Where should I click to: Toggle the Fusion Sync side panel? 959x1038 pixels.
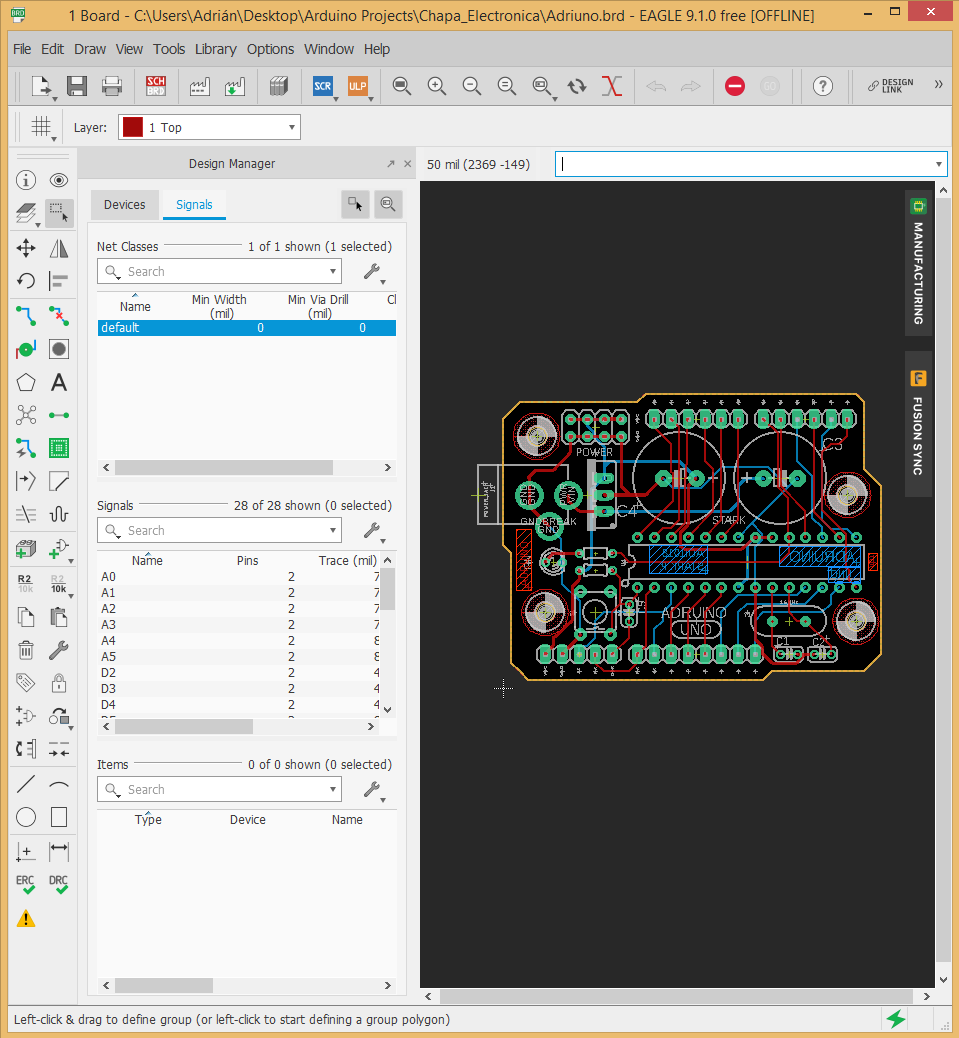(918, 424)
